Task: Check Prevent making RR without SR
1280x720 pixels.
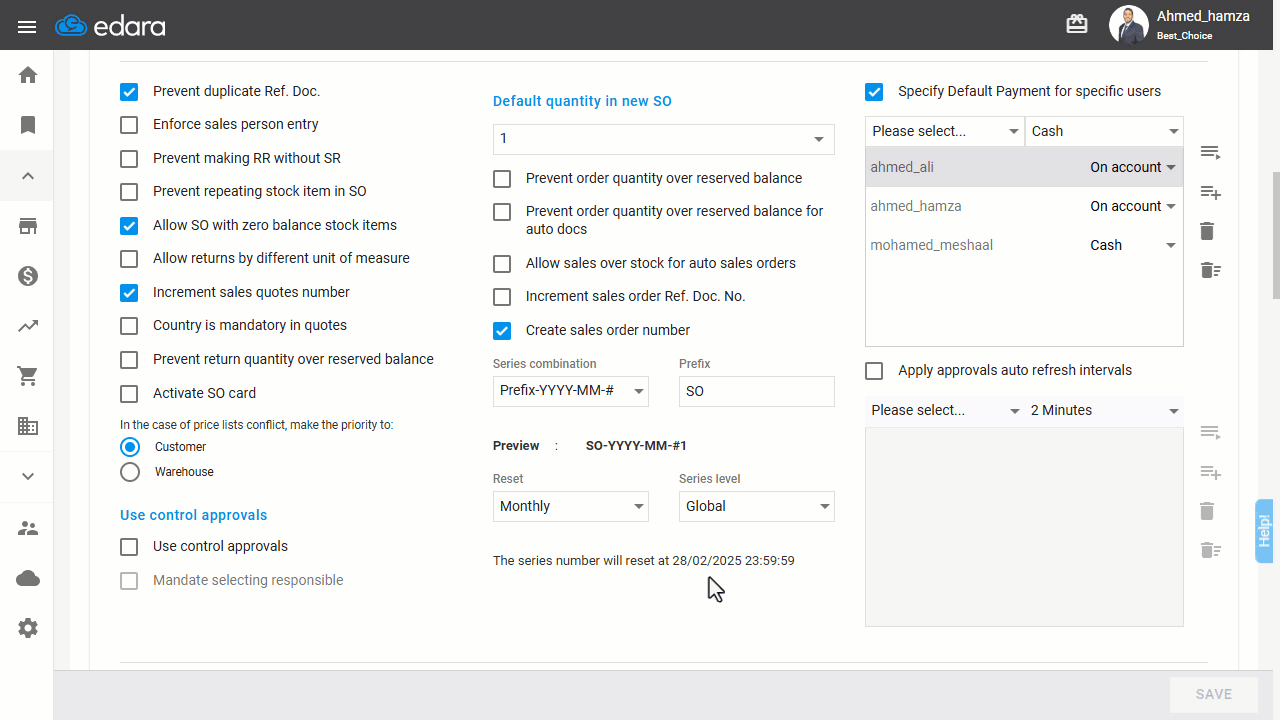Action: pyautogui.click(x=129, y=159)
